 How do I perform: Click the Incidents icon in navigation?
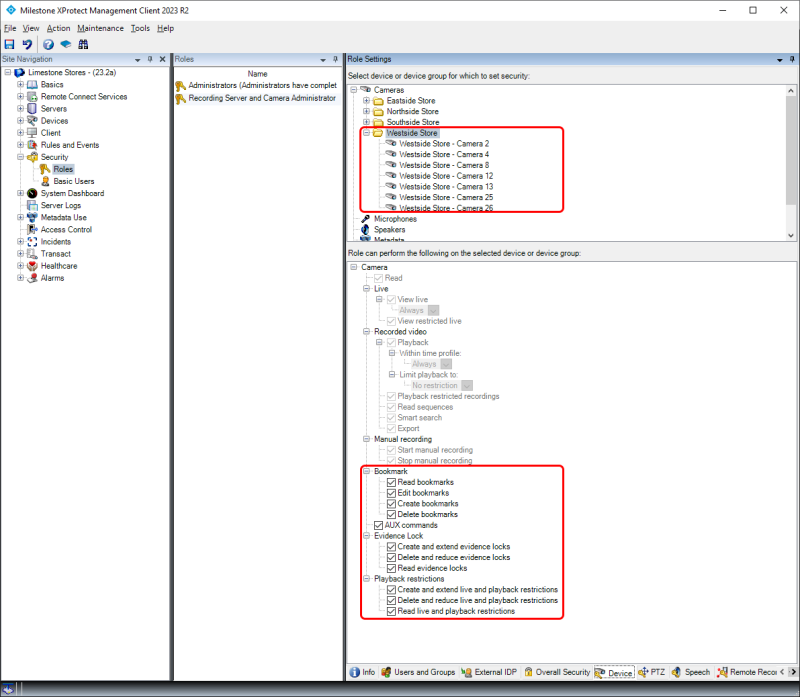click(32, 242)
